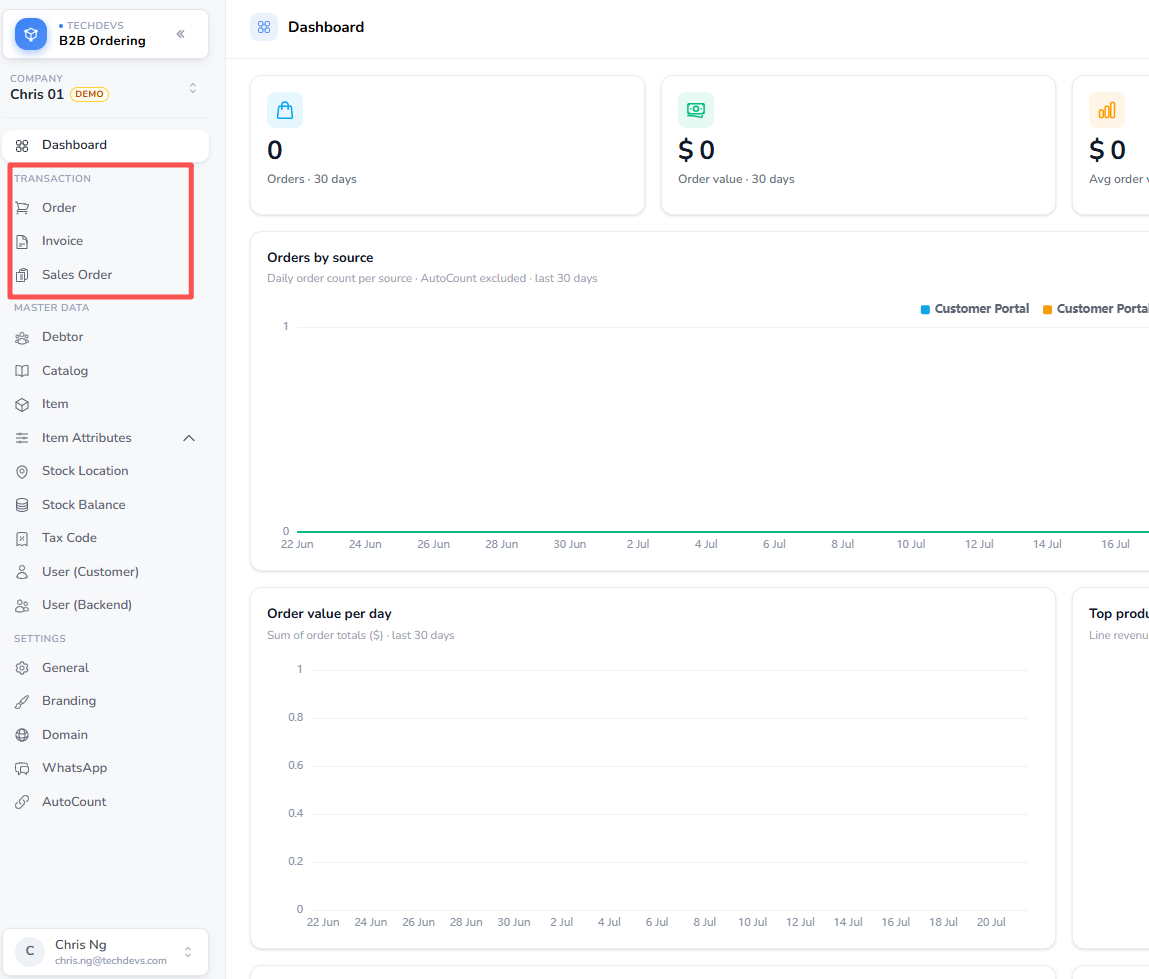This screenshot has height=979, width=1149.
Task: Toggle blue Customer Portal legend swatch
Action: (x=925, y=309)
